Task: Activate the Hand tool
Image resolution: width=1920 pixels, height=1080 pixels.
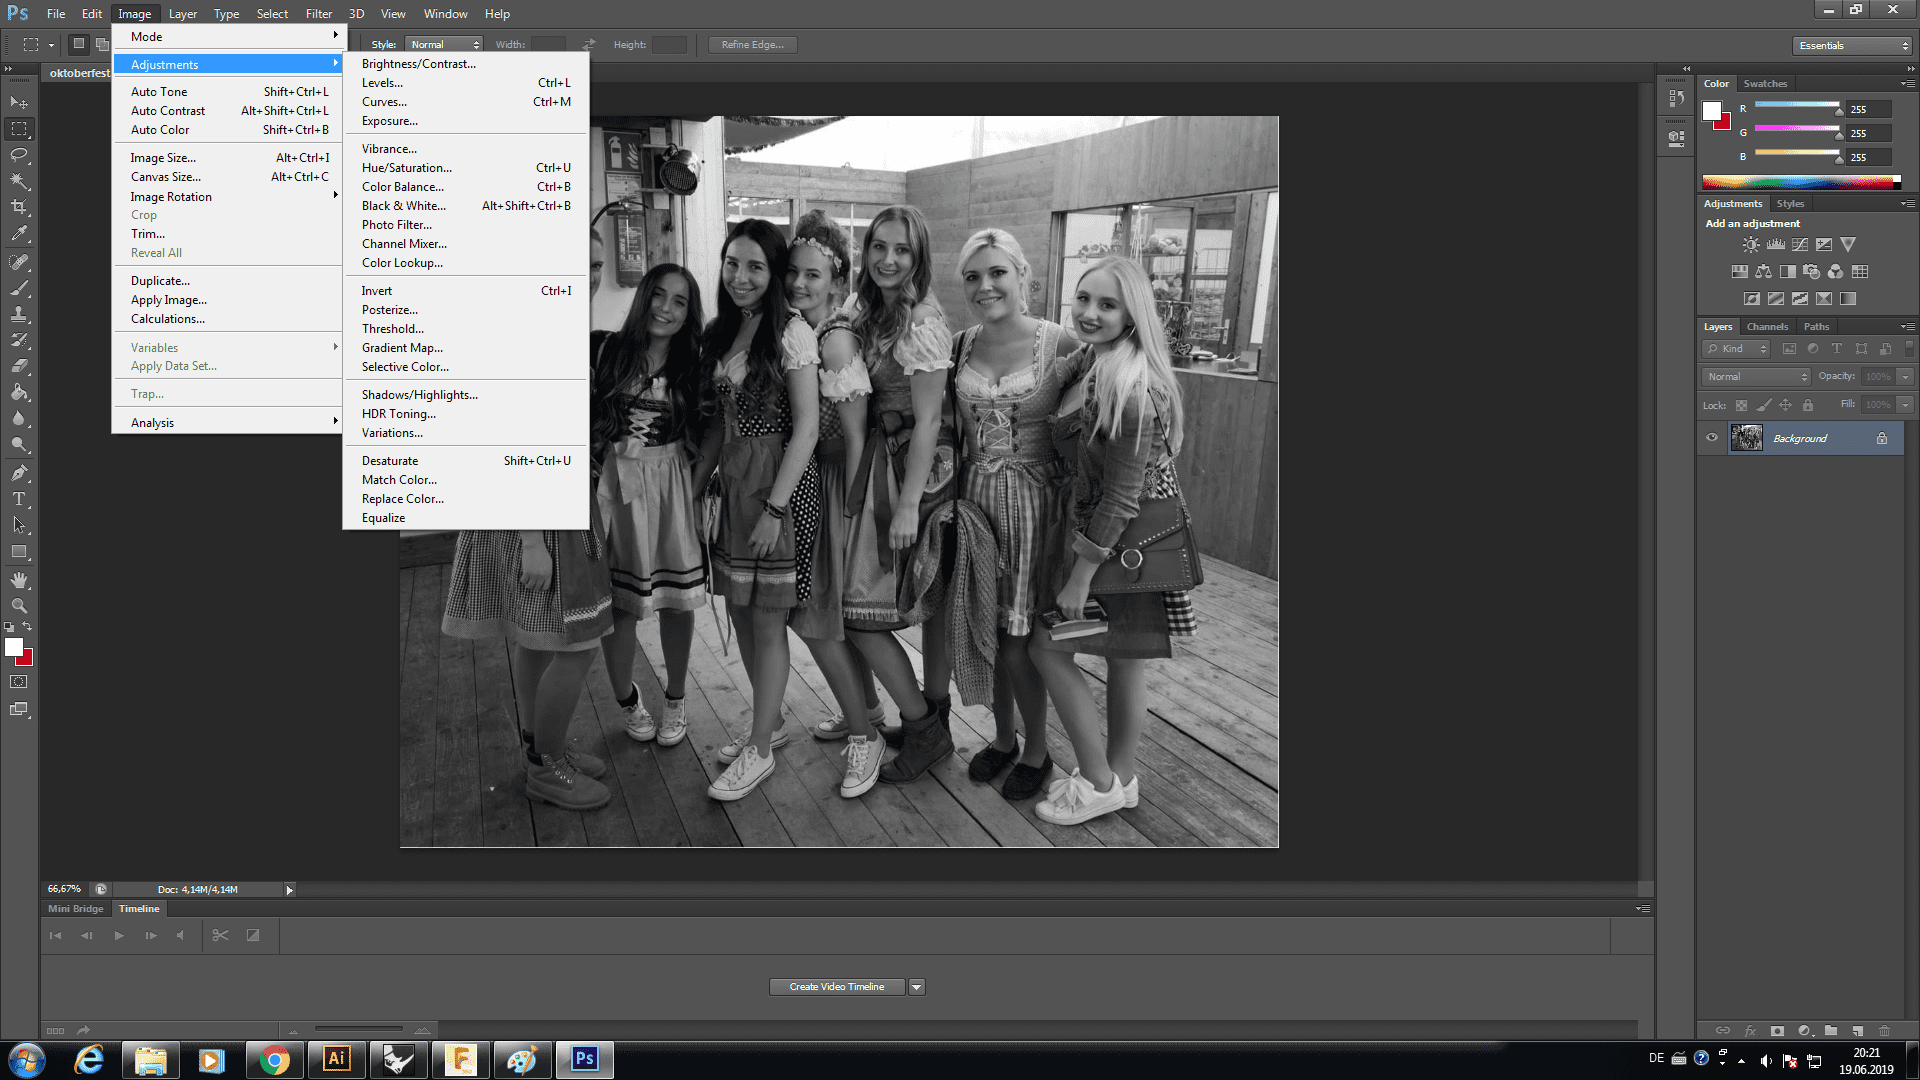Action: (19, 580)
